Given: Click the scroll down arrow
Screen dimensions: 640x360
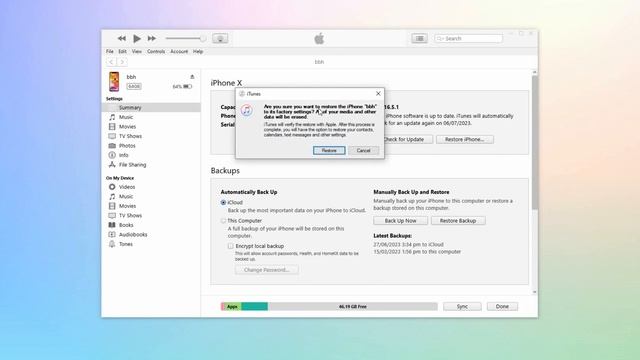Looking at the screenshot, I should click(535, 292).
